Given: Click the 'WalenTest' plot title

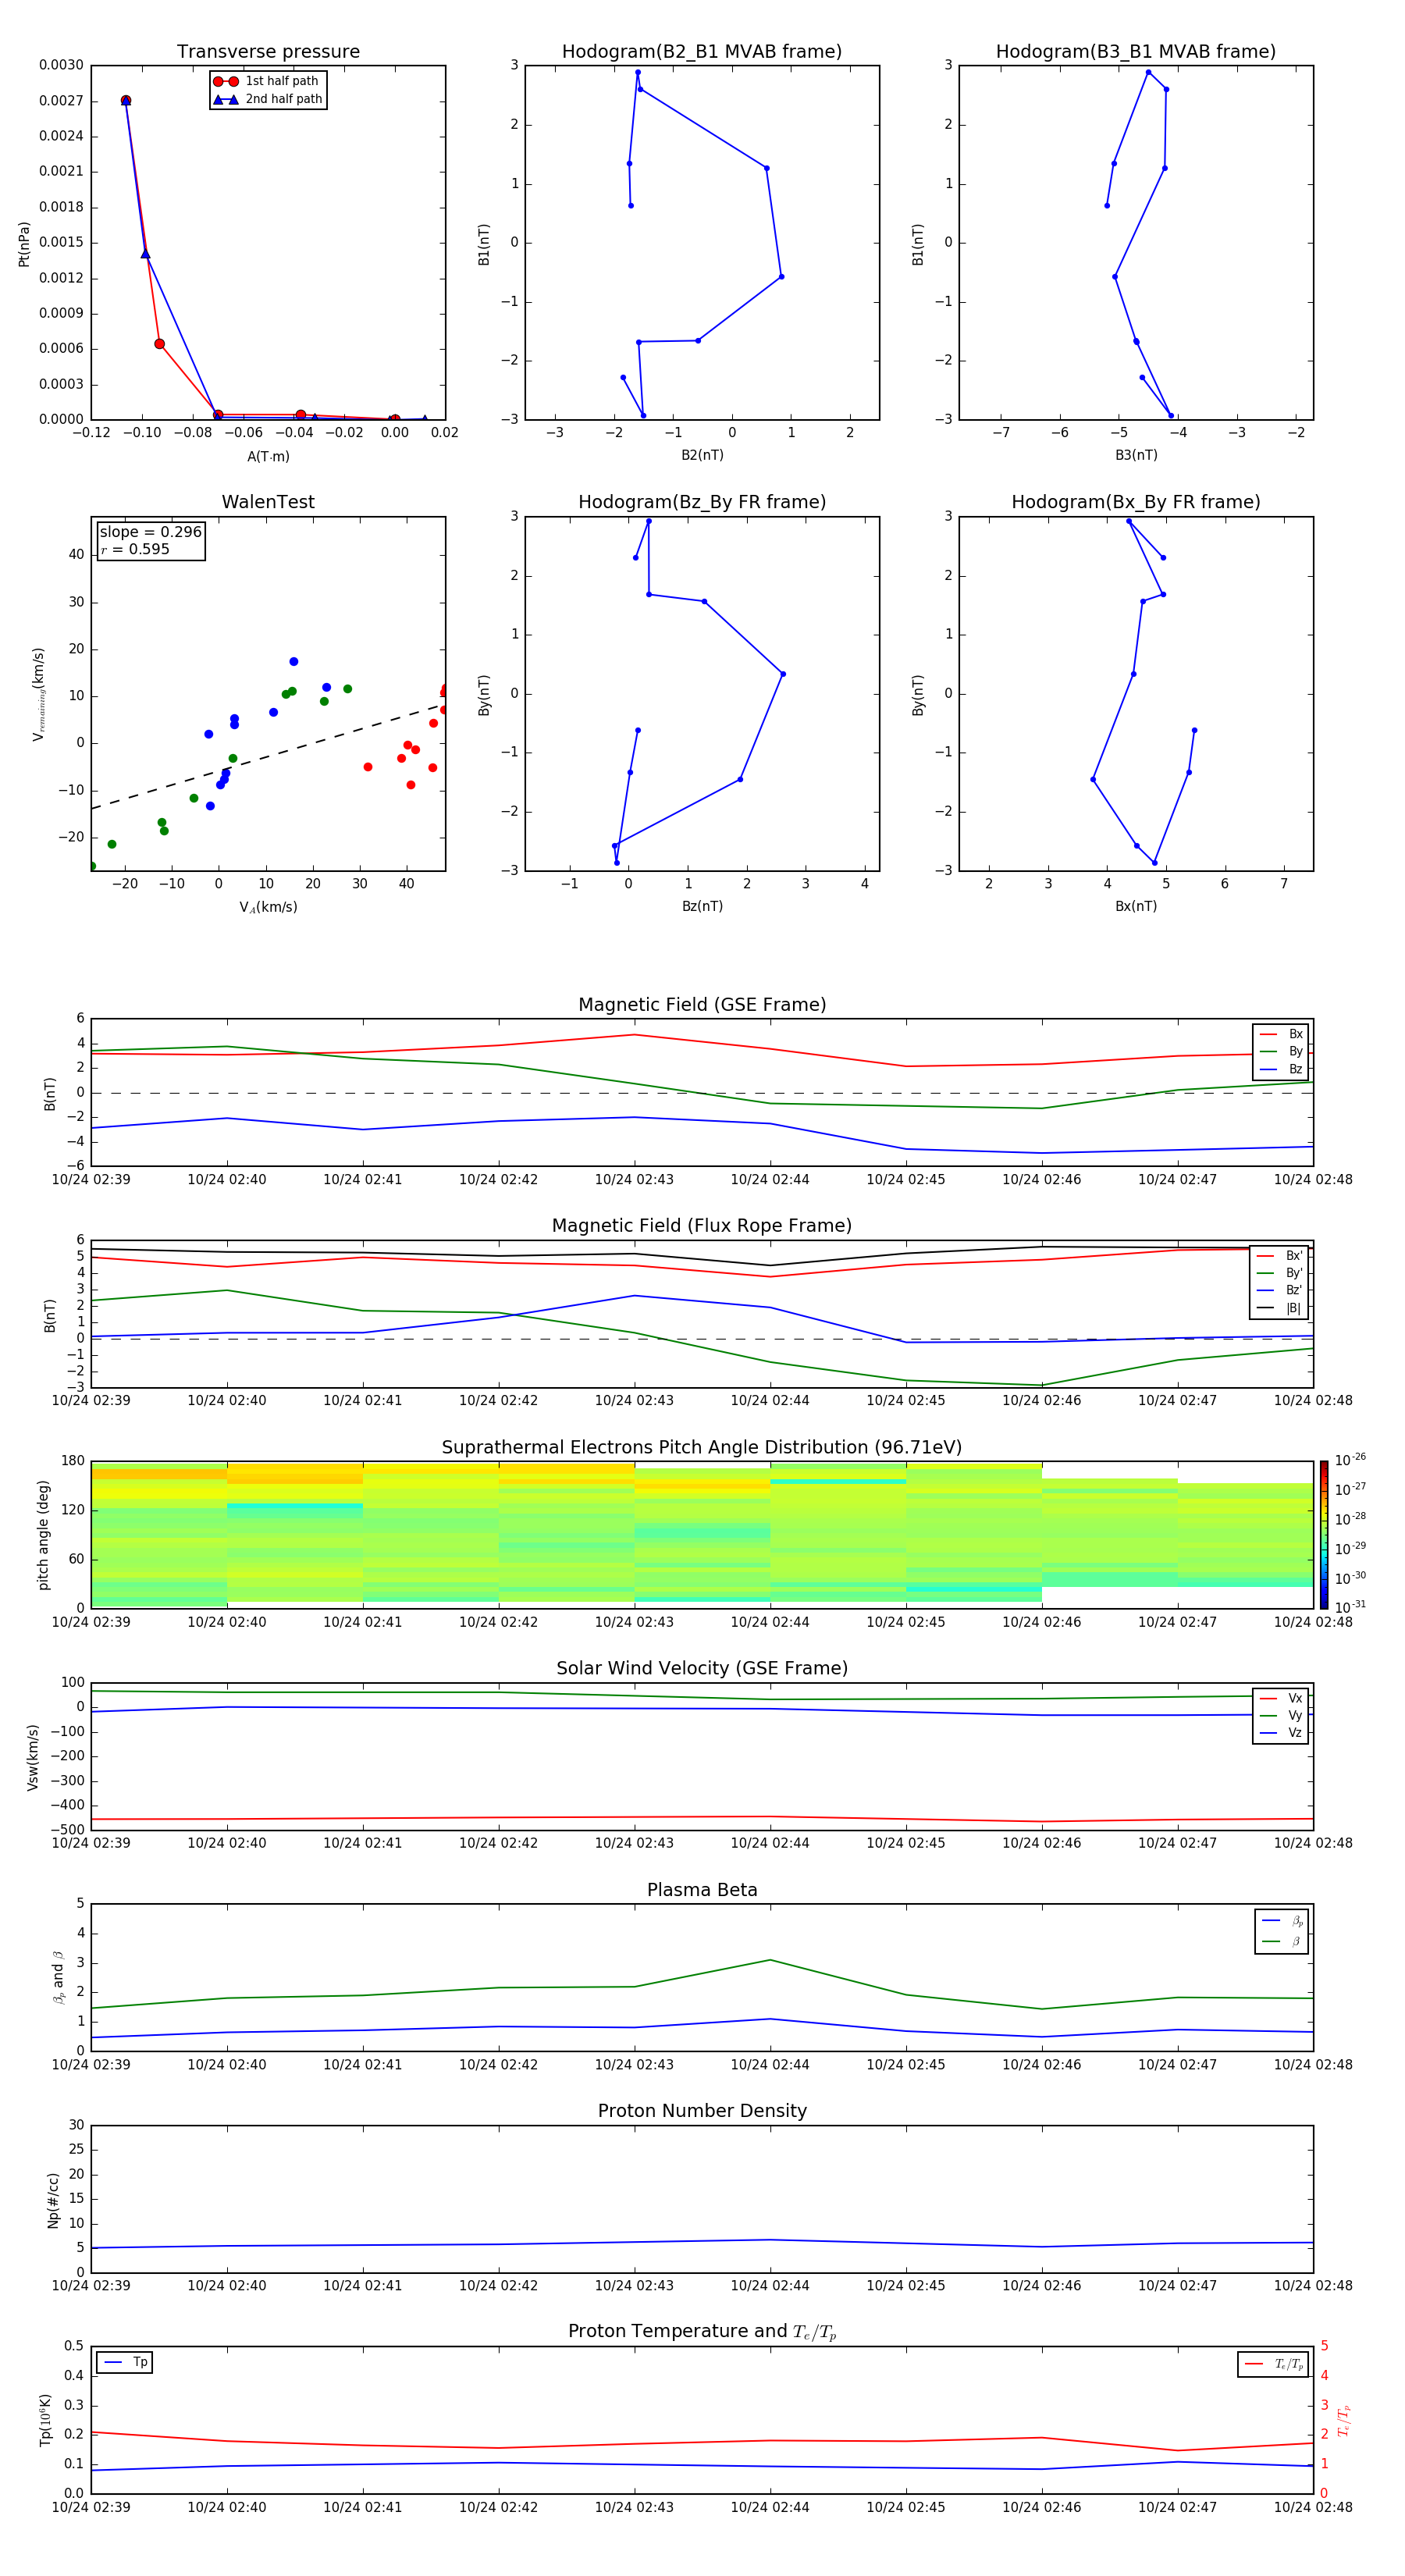Looking at the screenshot, I should pyautogui.click(x=268, y=502).
